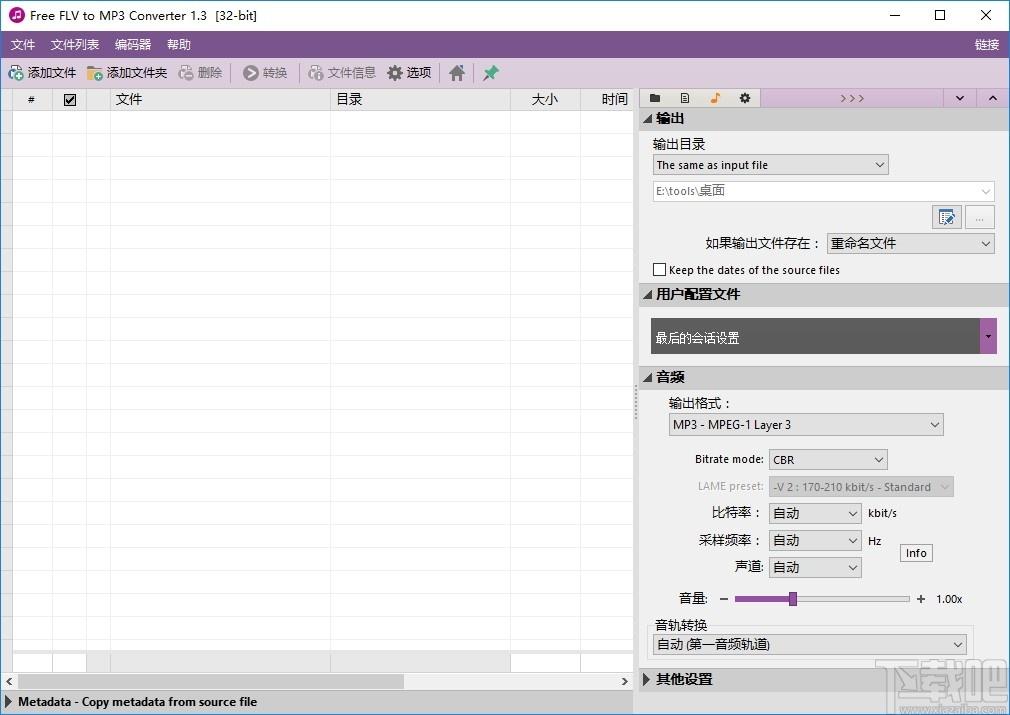Click the Info button
Screen dimensions: 1010x715
coord(916,553)
